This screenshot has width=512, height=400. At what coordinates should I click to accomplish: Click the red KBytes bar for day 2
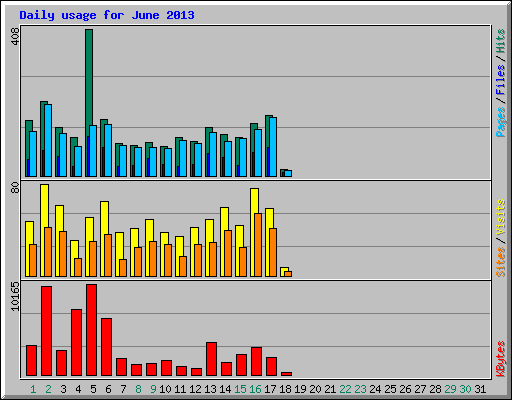[46, 331]
